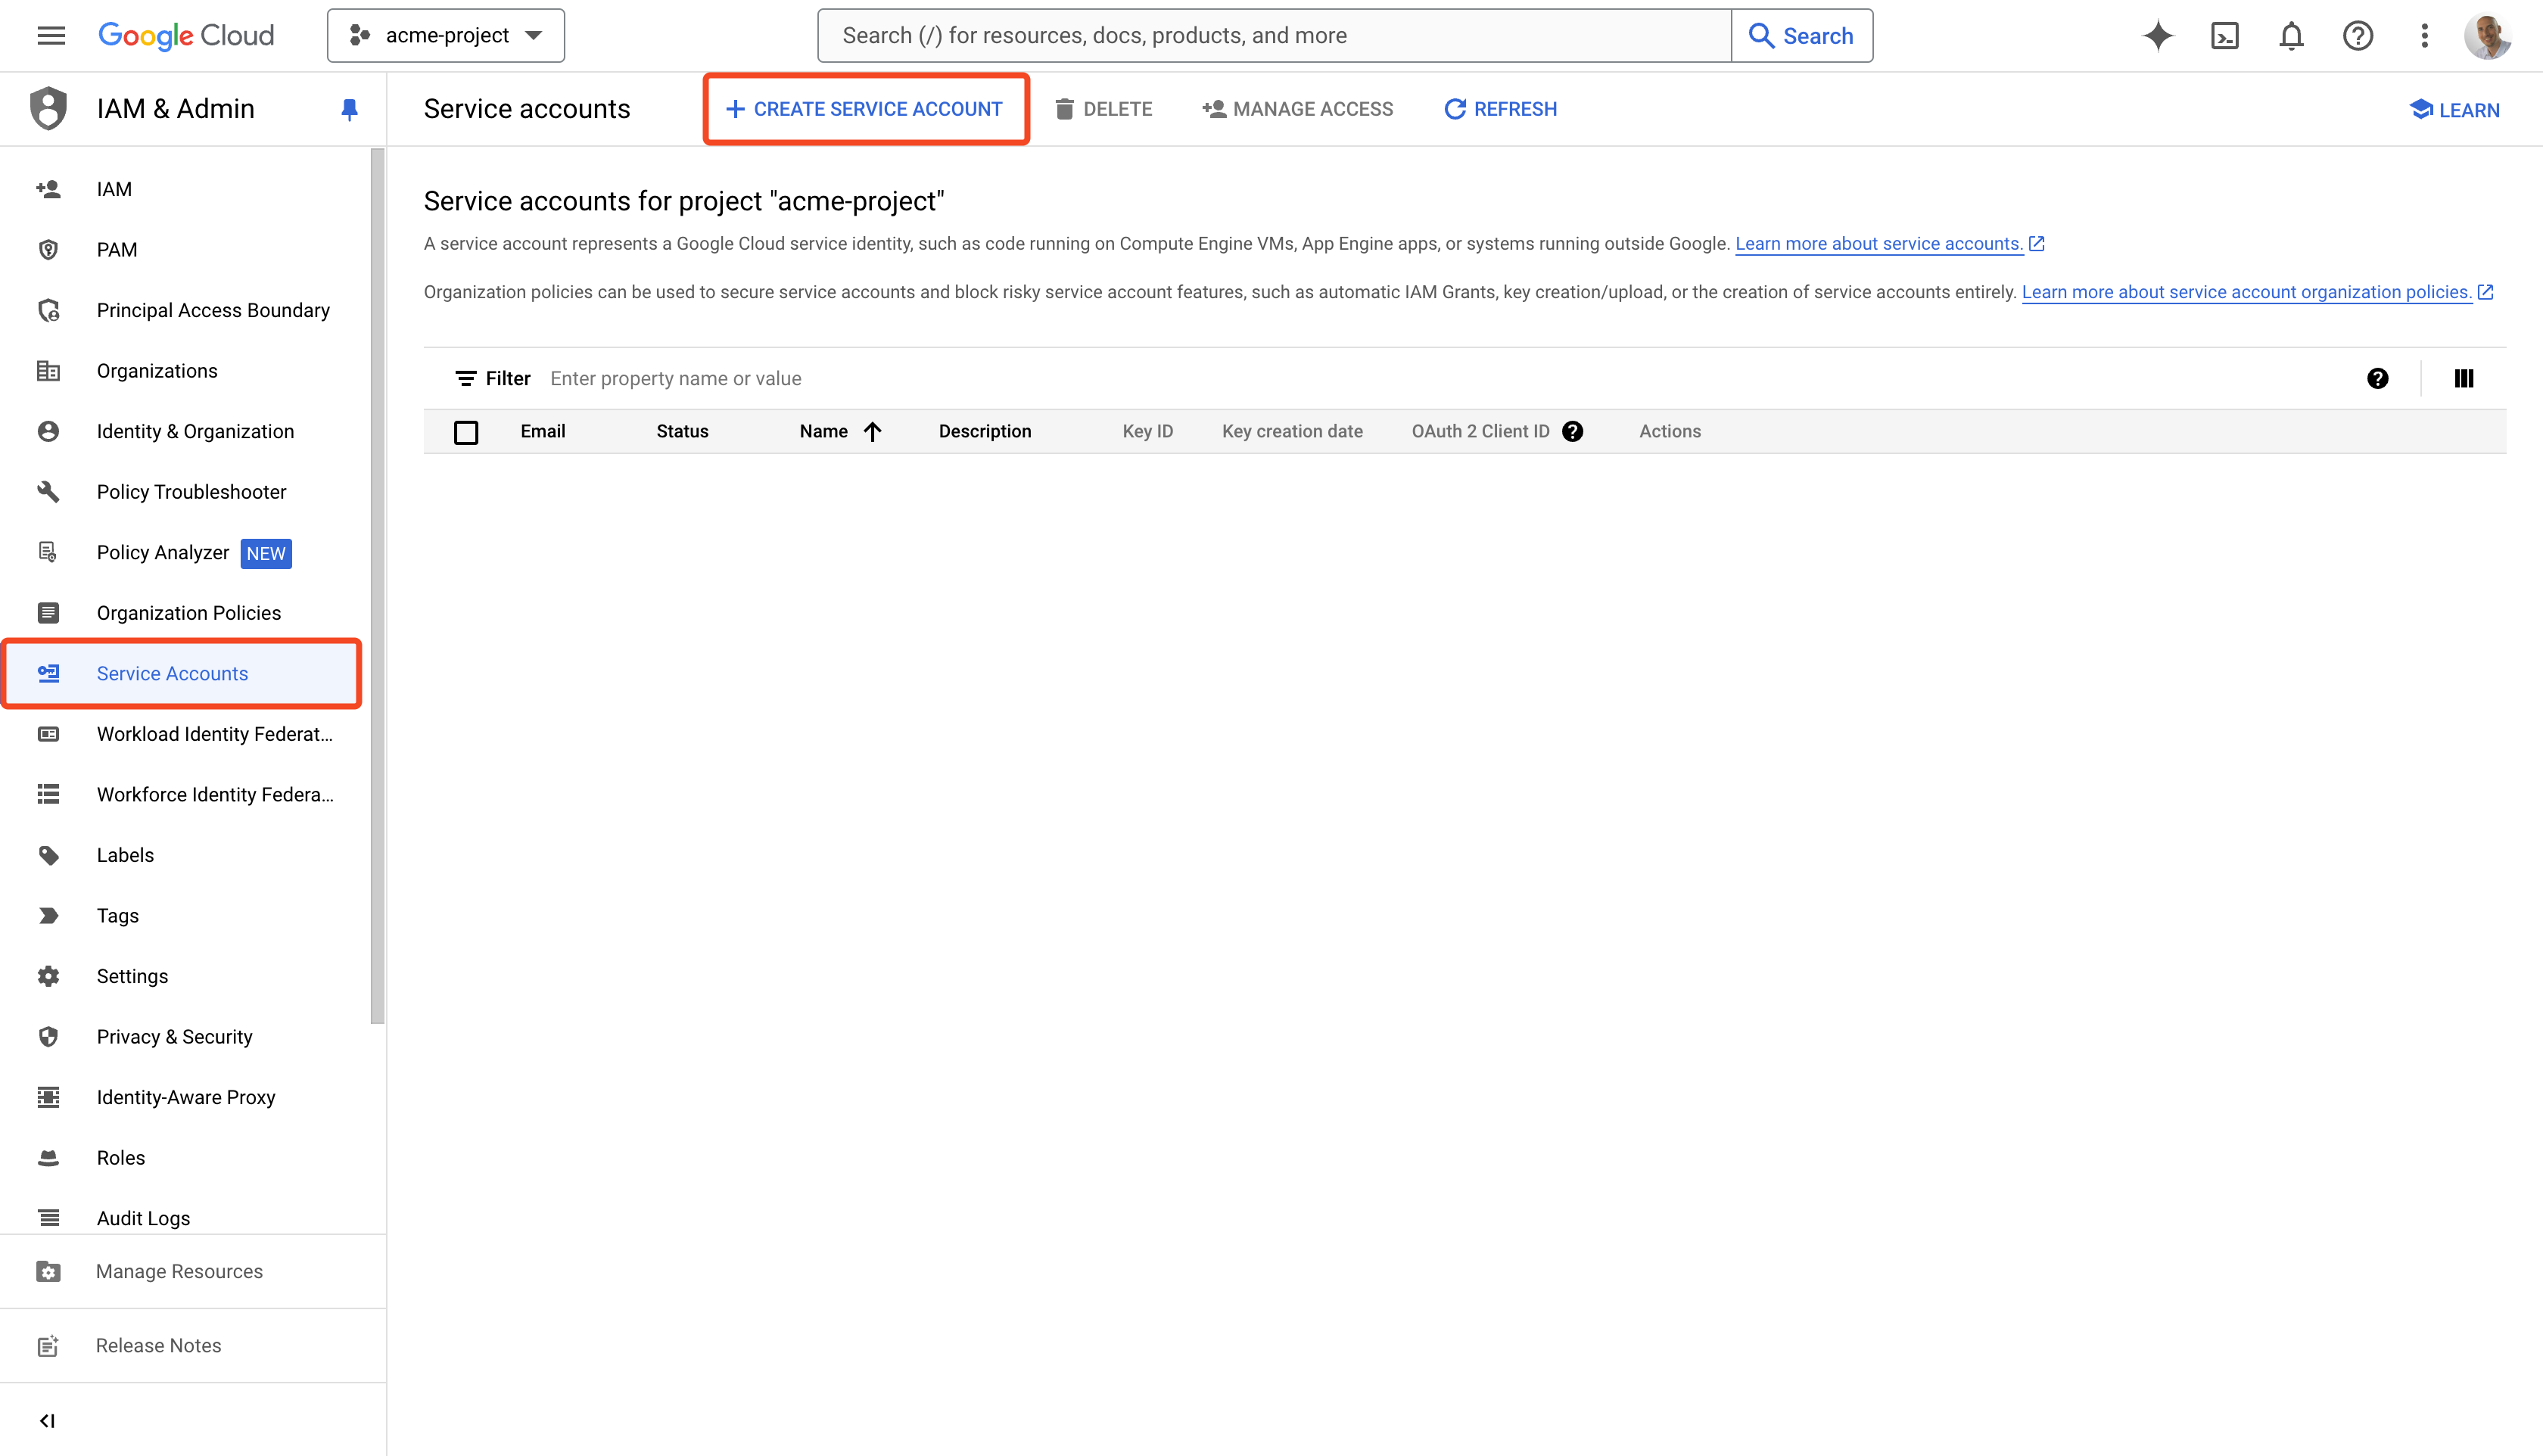Click the Search button
This screenshot has height=1456, width=2543.
pos(1801,36)
